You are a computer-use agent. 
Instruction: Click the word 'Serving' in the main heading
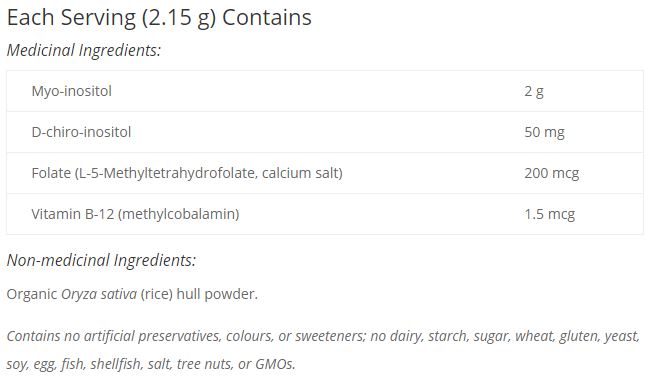[98, 19]
